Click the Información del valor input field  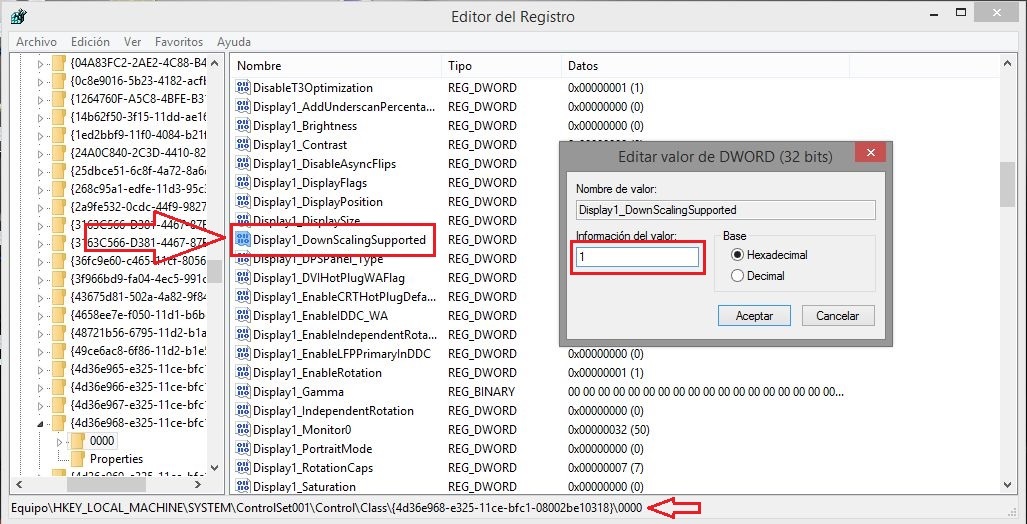coord(637,257)
